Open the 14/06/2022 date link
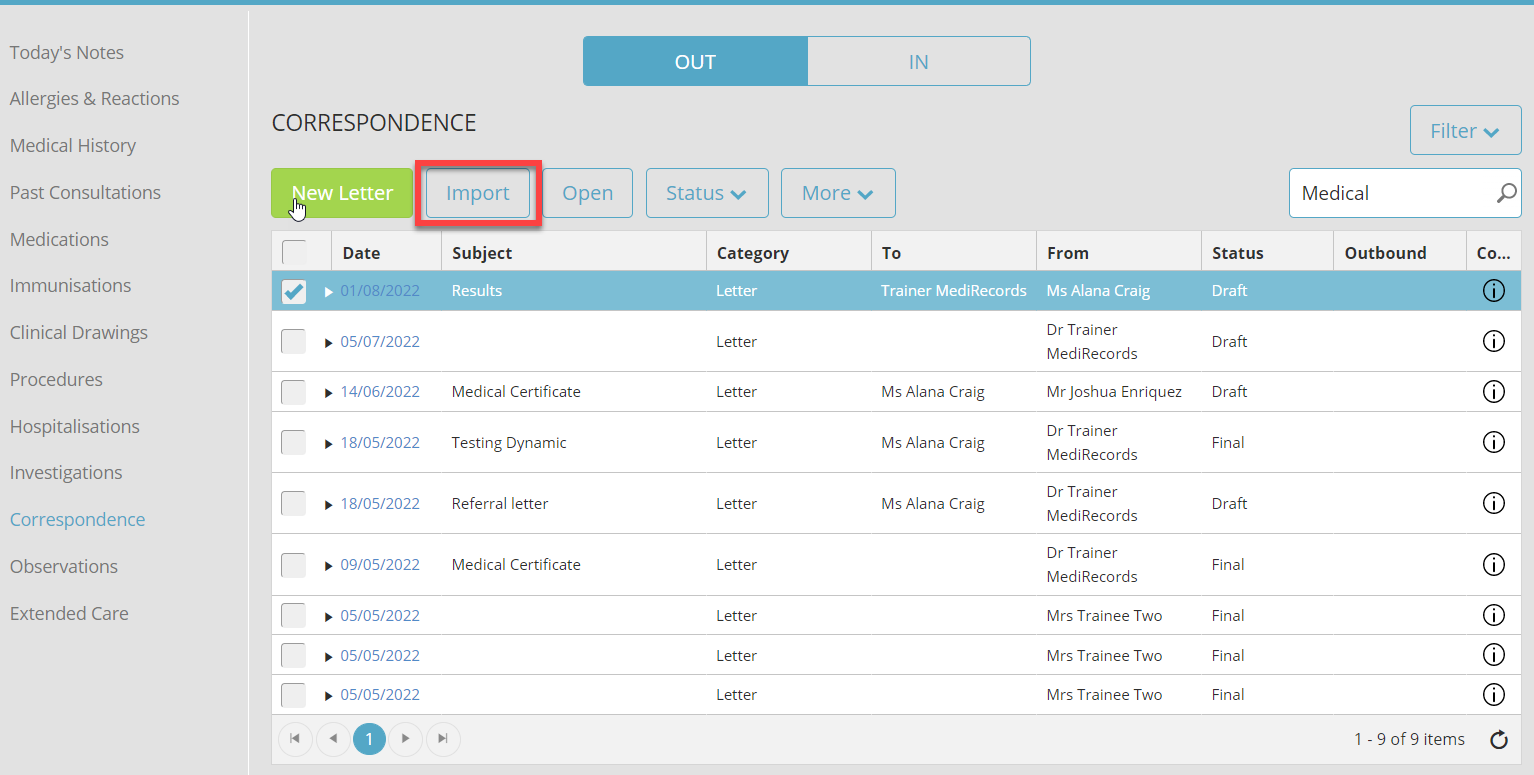The image size is (1534, 775). click(380, 392)
